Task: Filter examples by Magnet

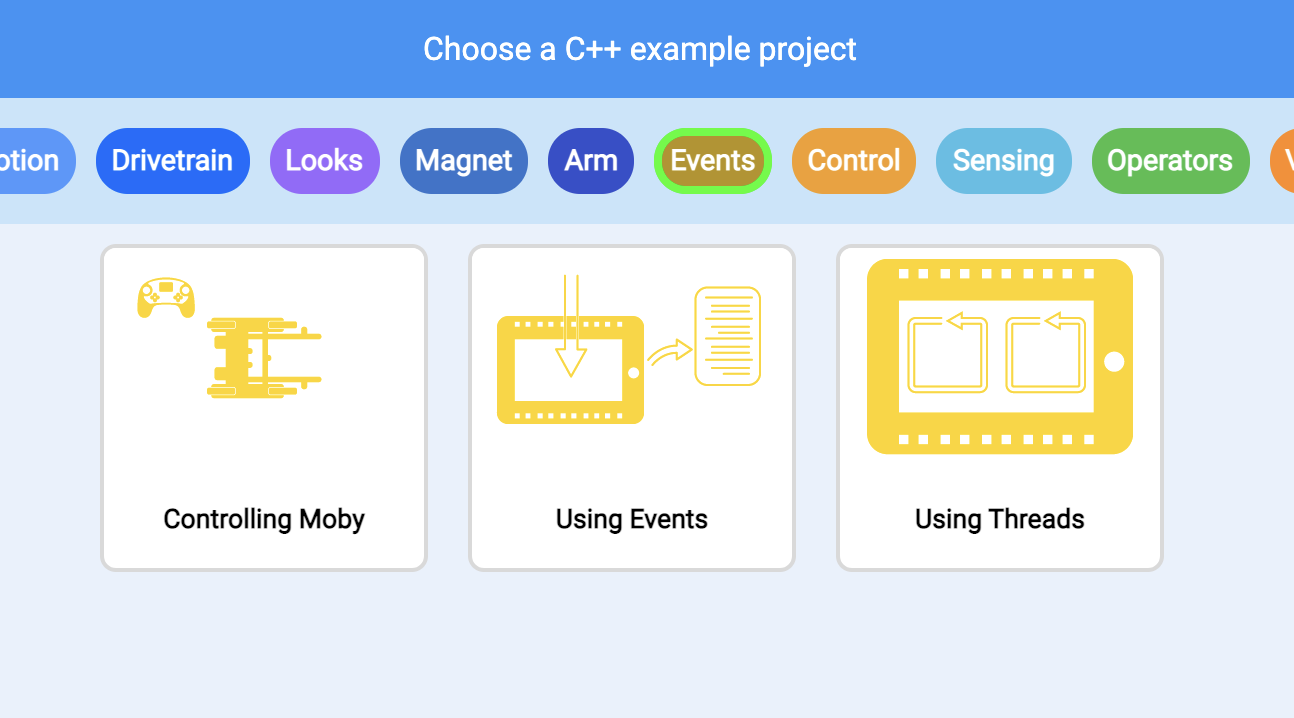Action: [464, 161]
